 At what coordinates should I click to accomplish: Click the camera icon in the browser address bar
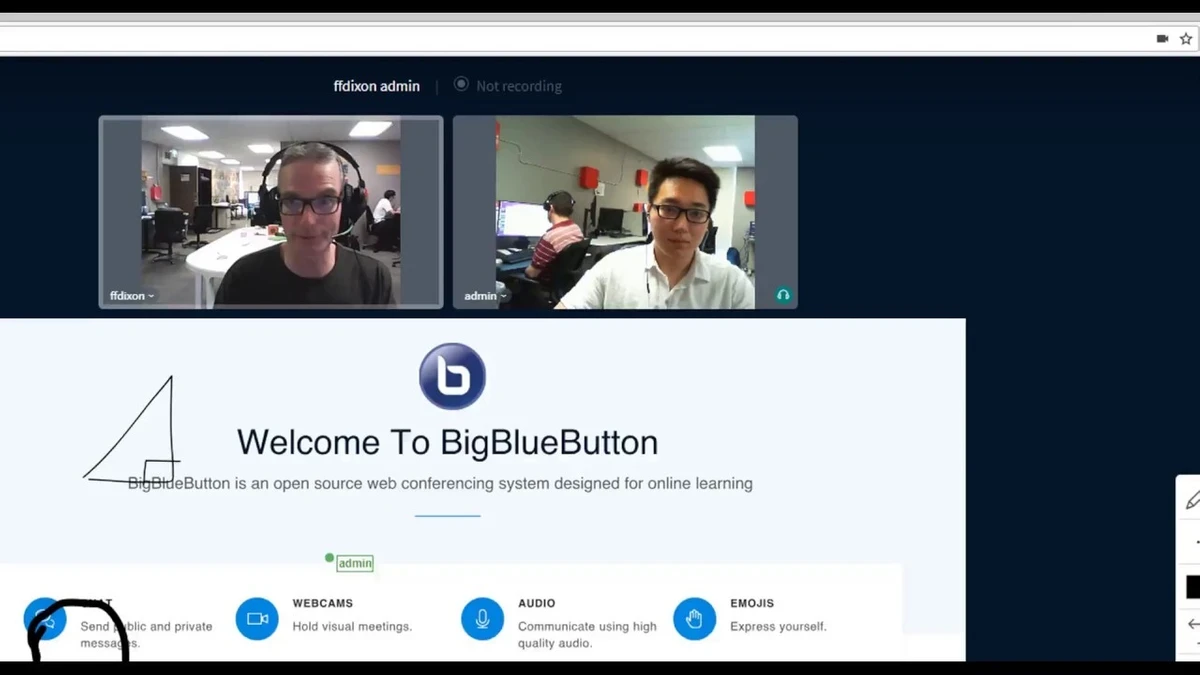(x=1162, y=38)
